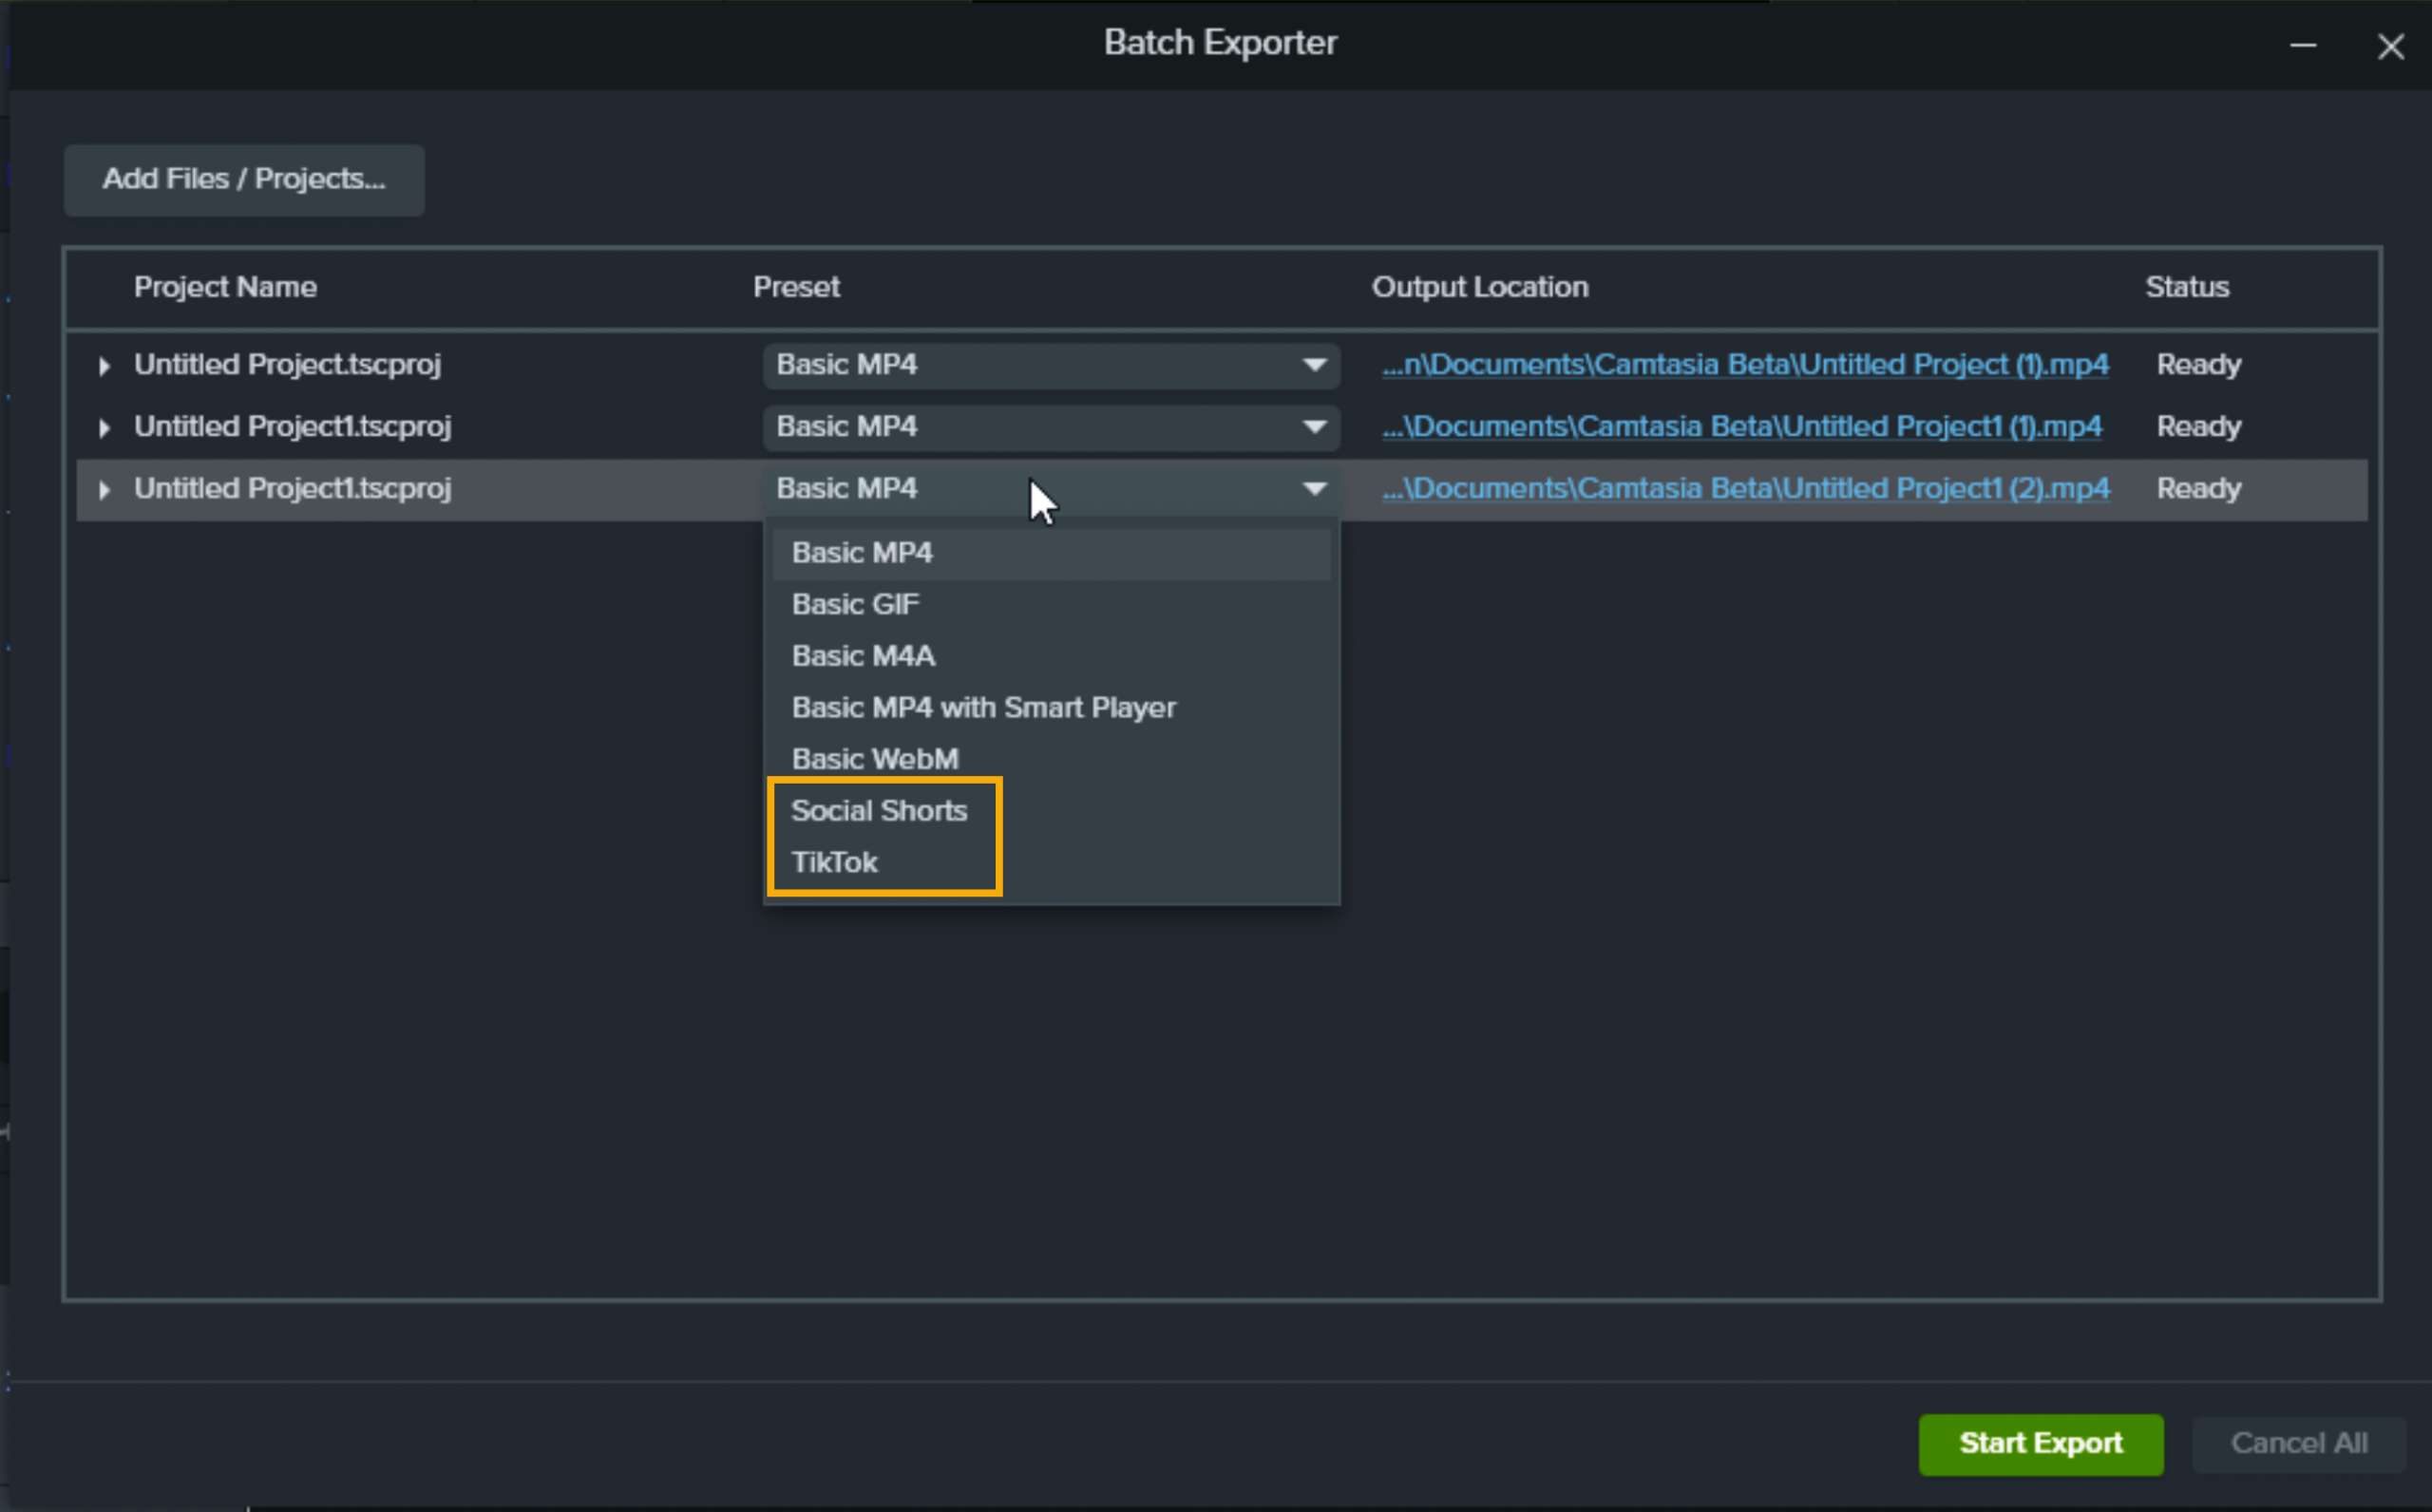Open preset dropdown for Untitled Project.tscproj
2432x1512 pixels.
click(x=1051, y=365)
